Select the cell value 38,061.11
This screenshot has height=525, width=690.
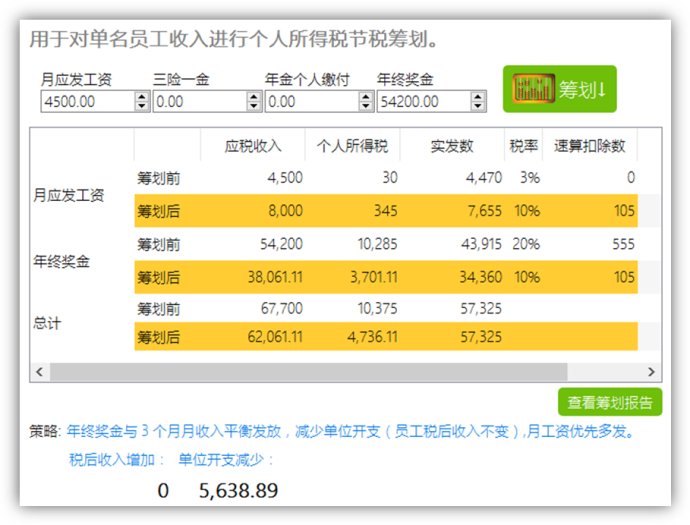[x=275, y=277]
